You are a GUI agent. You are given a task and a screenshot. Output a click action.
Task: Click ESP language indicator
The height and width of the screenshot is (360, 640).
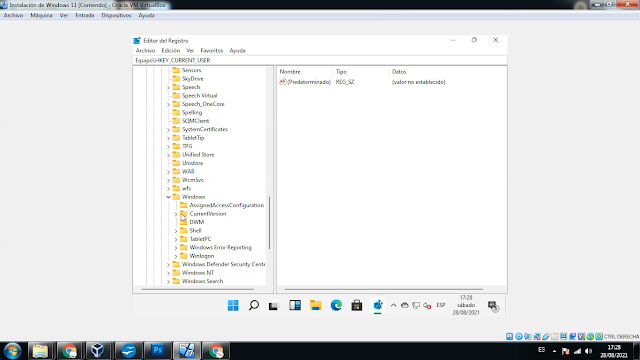pos(441,305)
